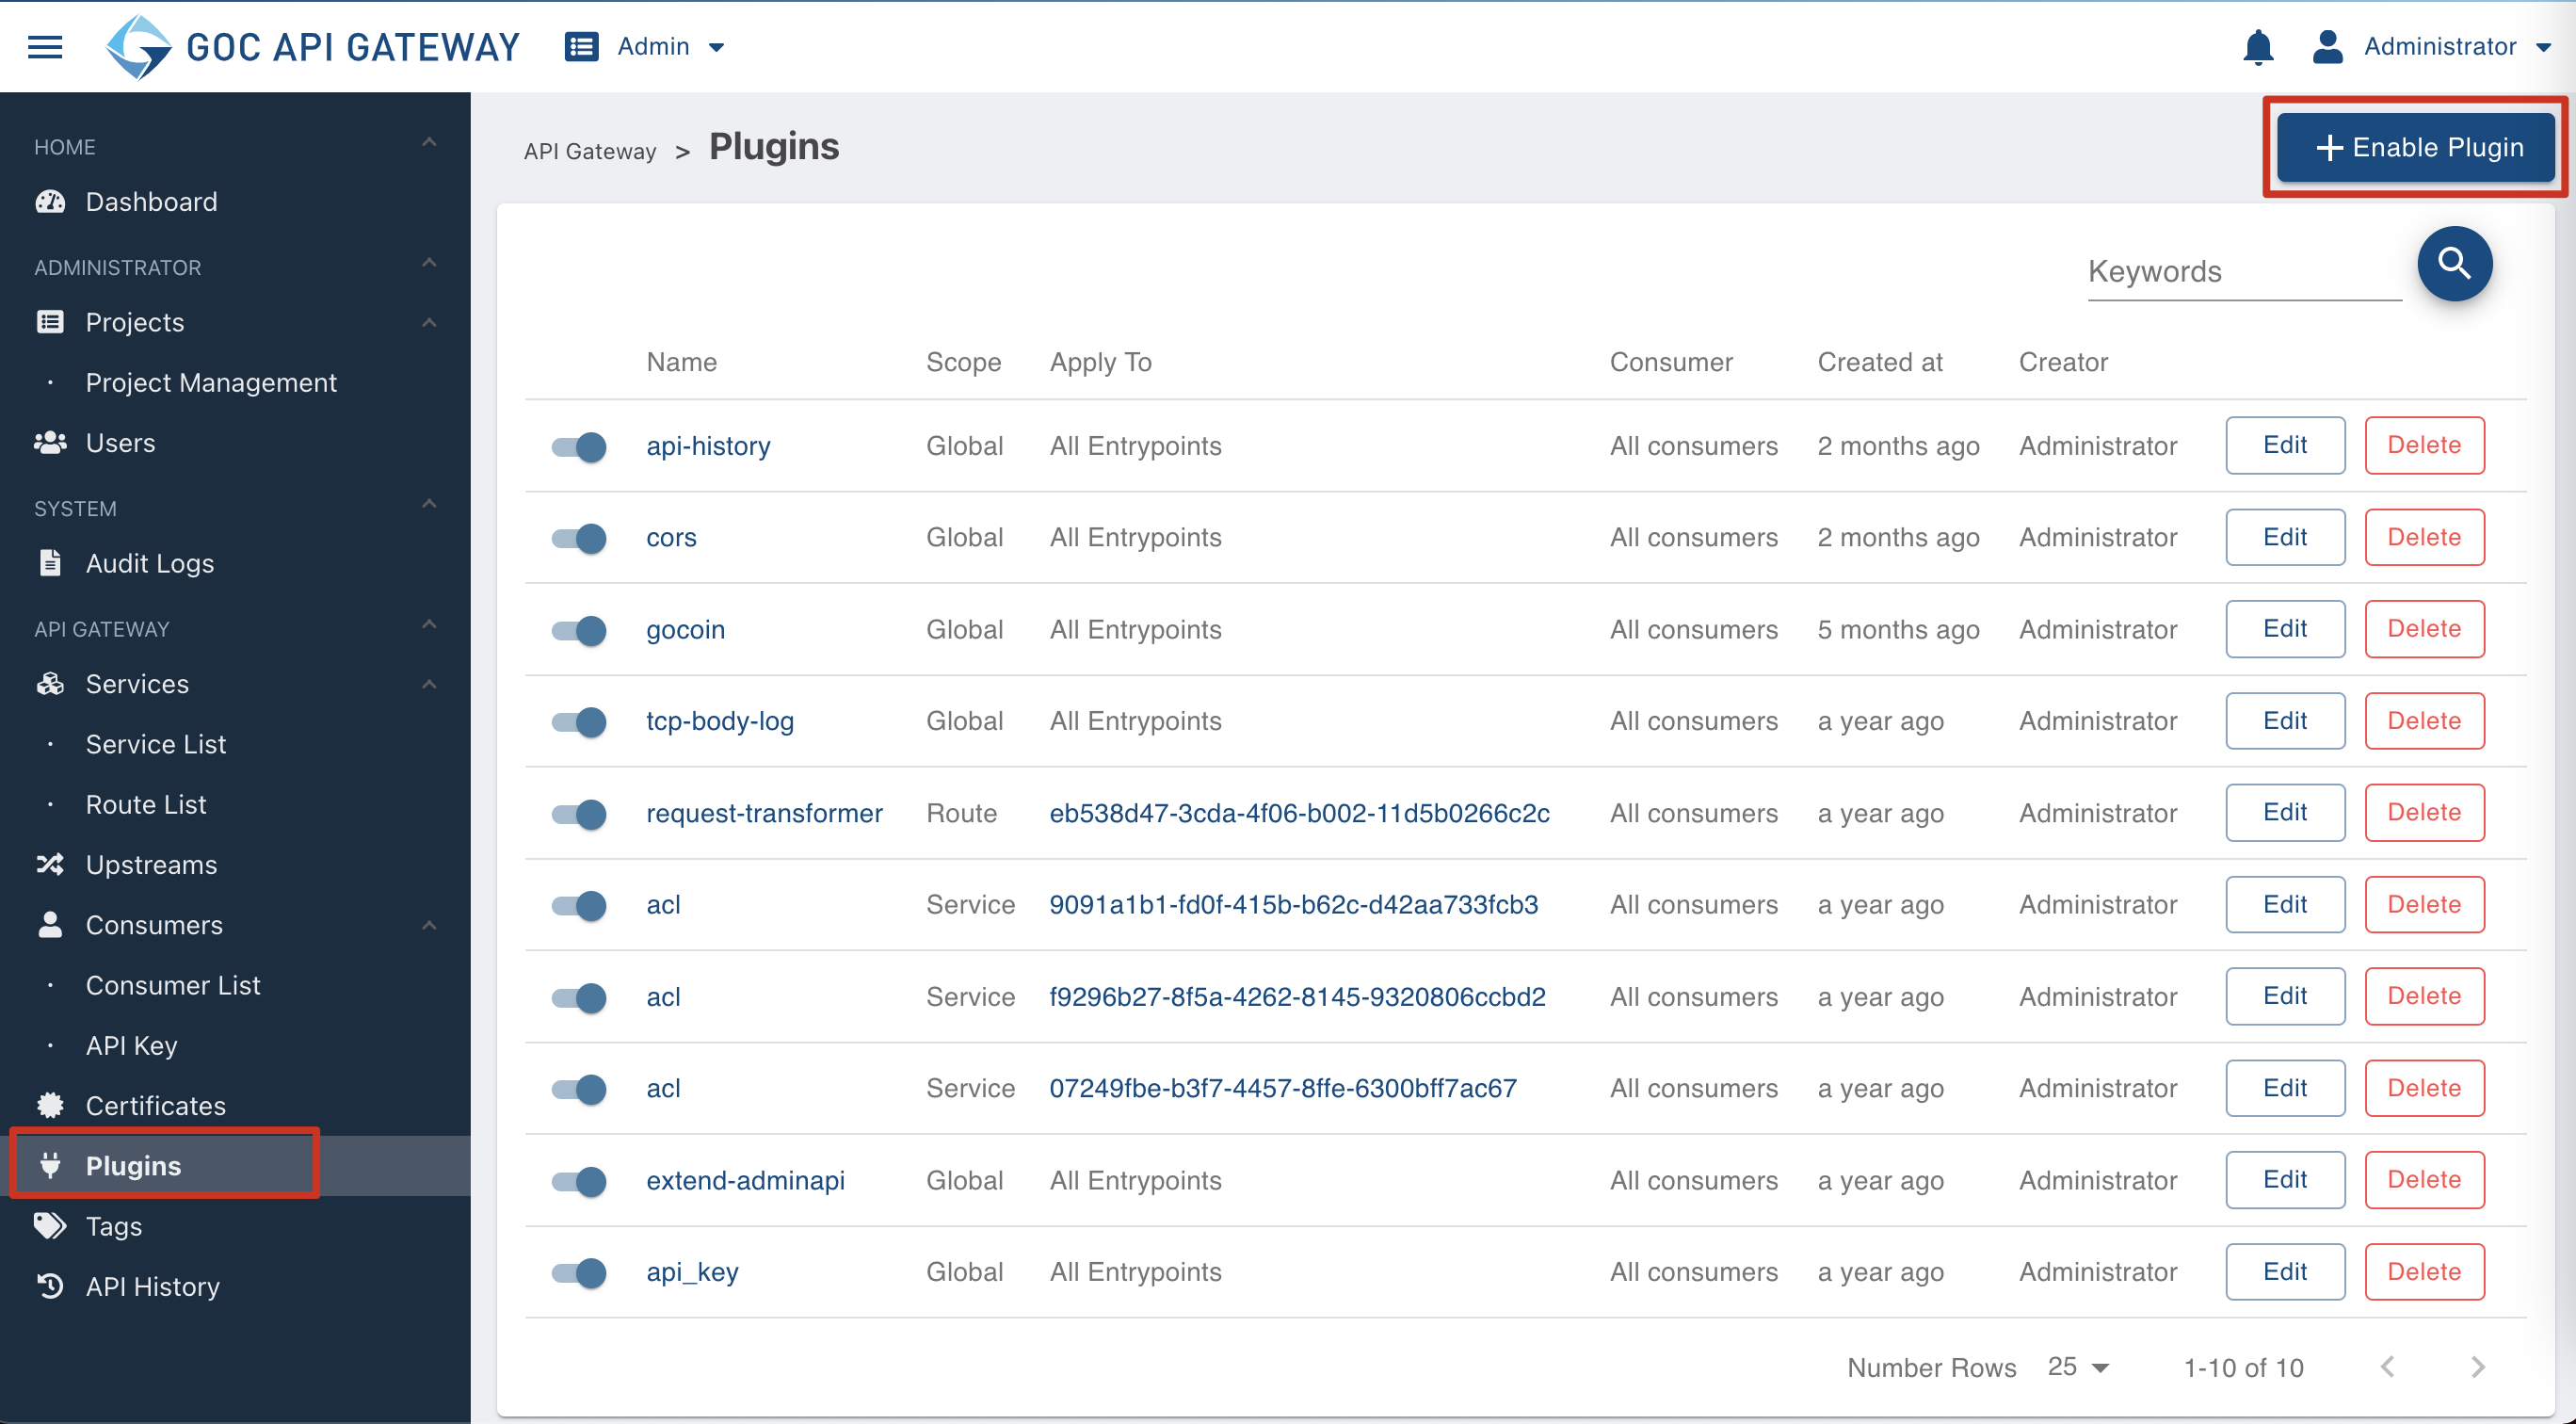This screenshot has height=1424, width=2576.
Task: Collapse the ADMINISTRATOR section chevron
Action: [429, 262]
